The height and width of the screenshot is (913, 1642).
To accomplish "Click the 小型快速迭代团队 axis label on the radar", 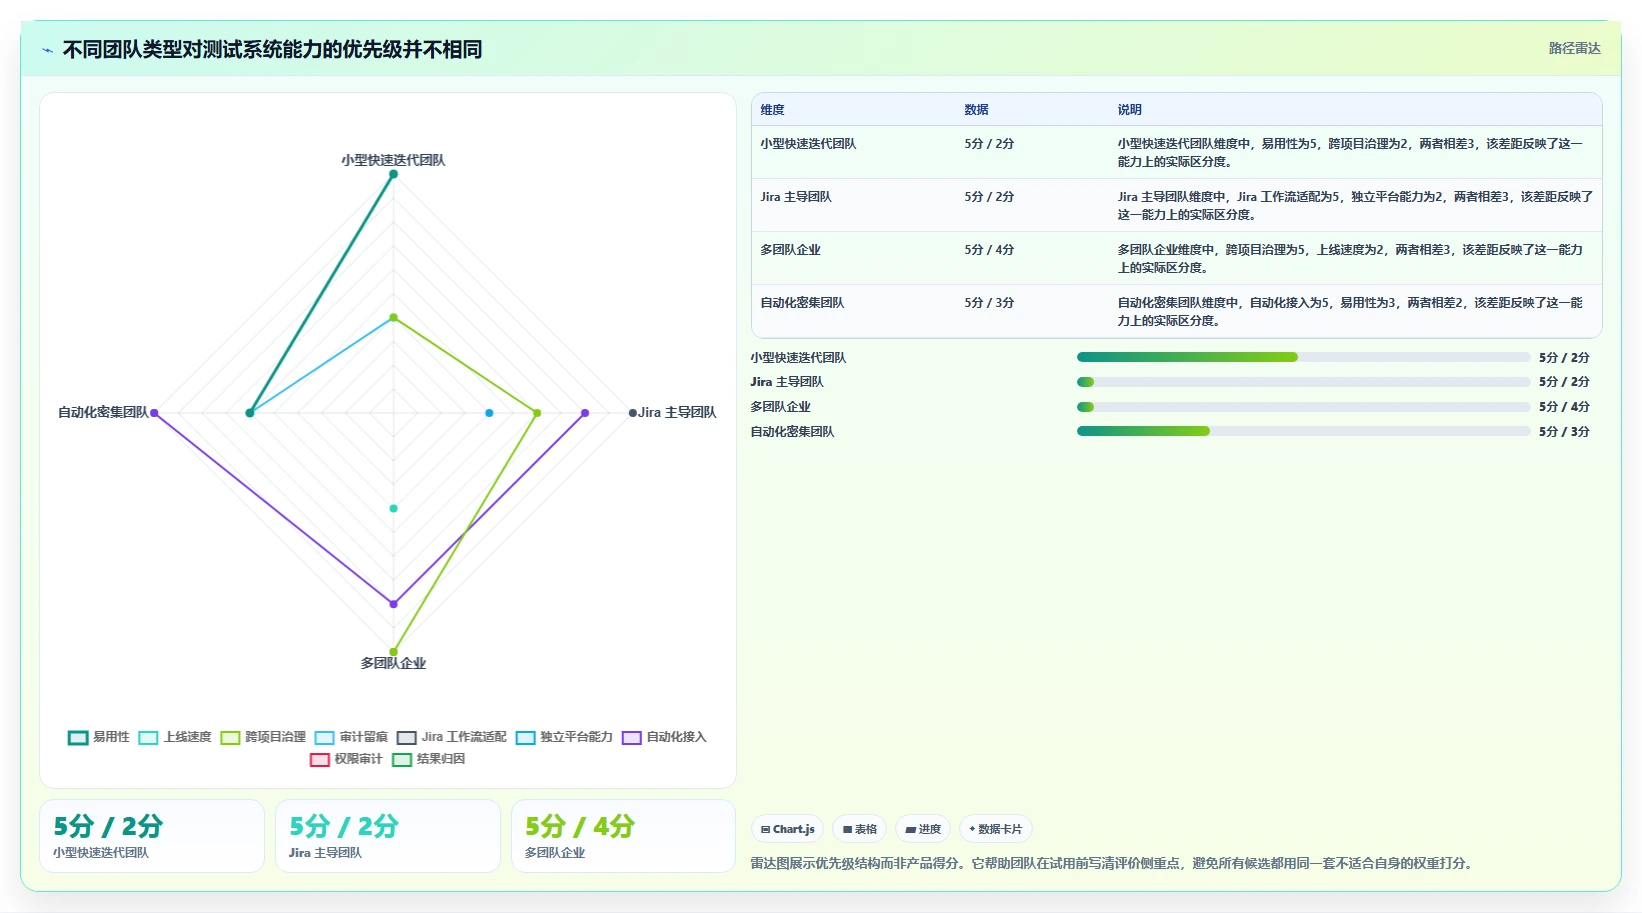I will 393,160.
